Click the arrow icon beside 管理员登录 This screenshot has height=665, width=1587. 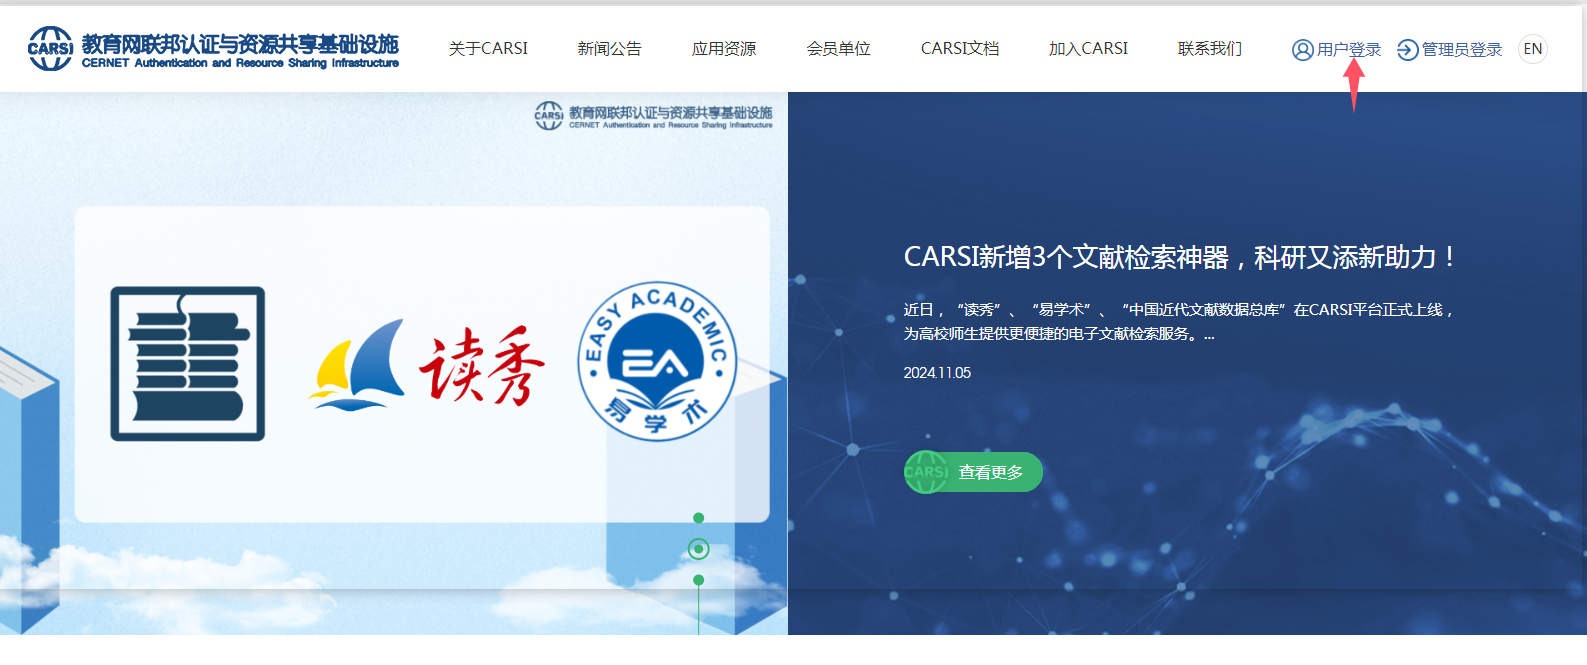pyautogui.click(x=1407, y=50)
